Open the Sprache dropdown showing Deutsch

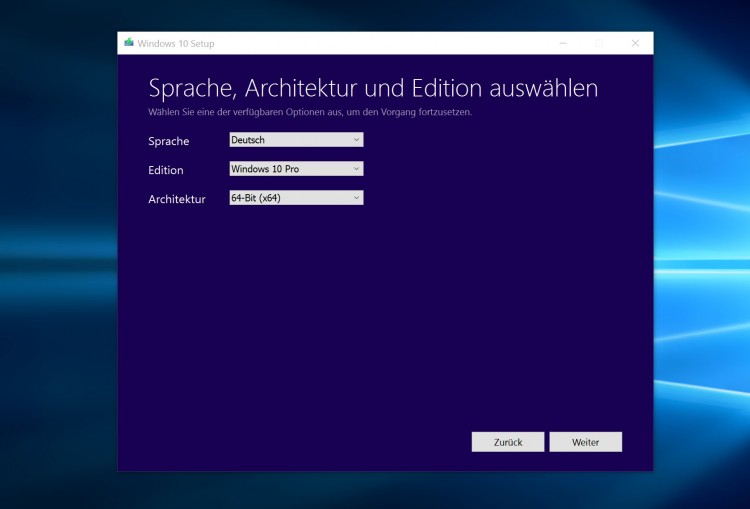[x=296, y=140]
